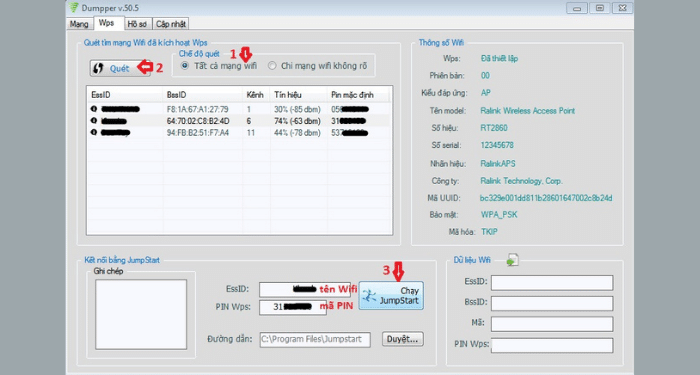Image resolution: width=700 pixels, height=375 pixels.
Task: Click the Phiên bản value 00
Action: [x=485, y=75]
